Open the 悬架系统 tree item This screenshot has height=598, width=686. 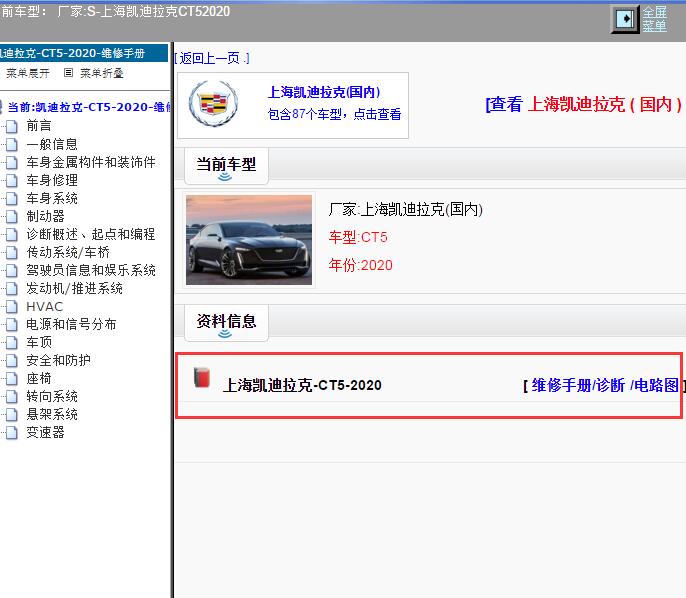52,414
